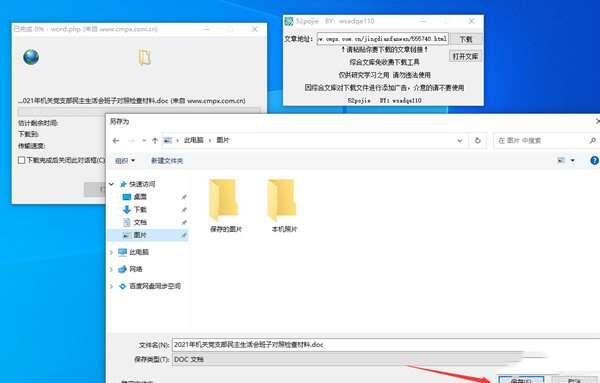Screen dimensions: 600x383
Task: Click folder icon in download progress window
Action: coord(144,57)
